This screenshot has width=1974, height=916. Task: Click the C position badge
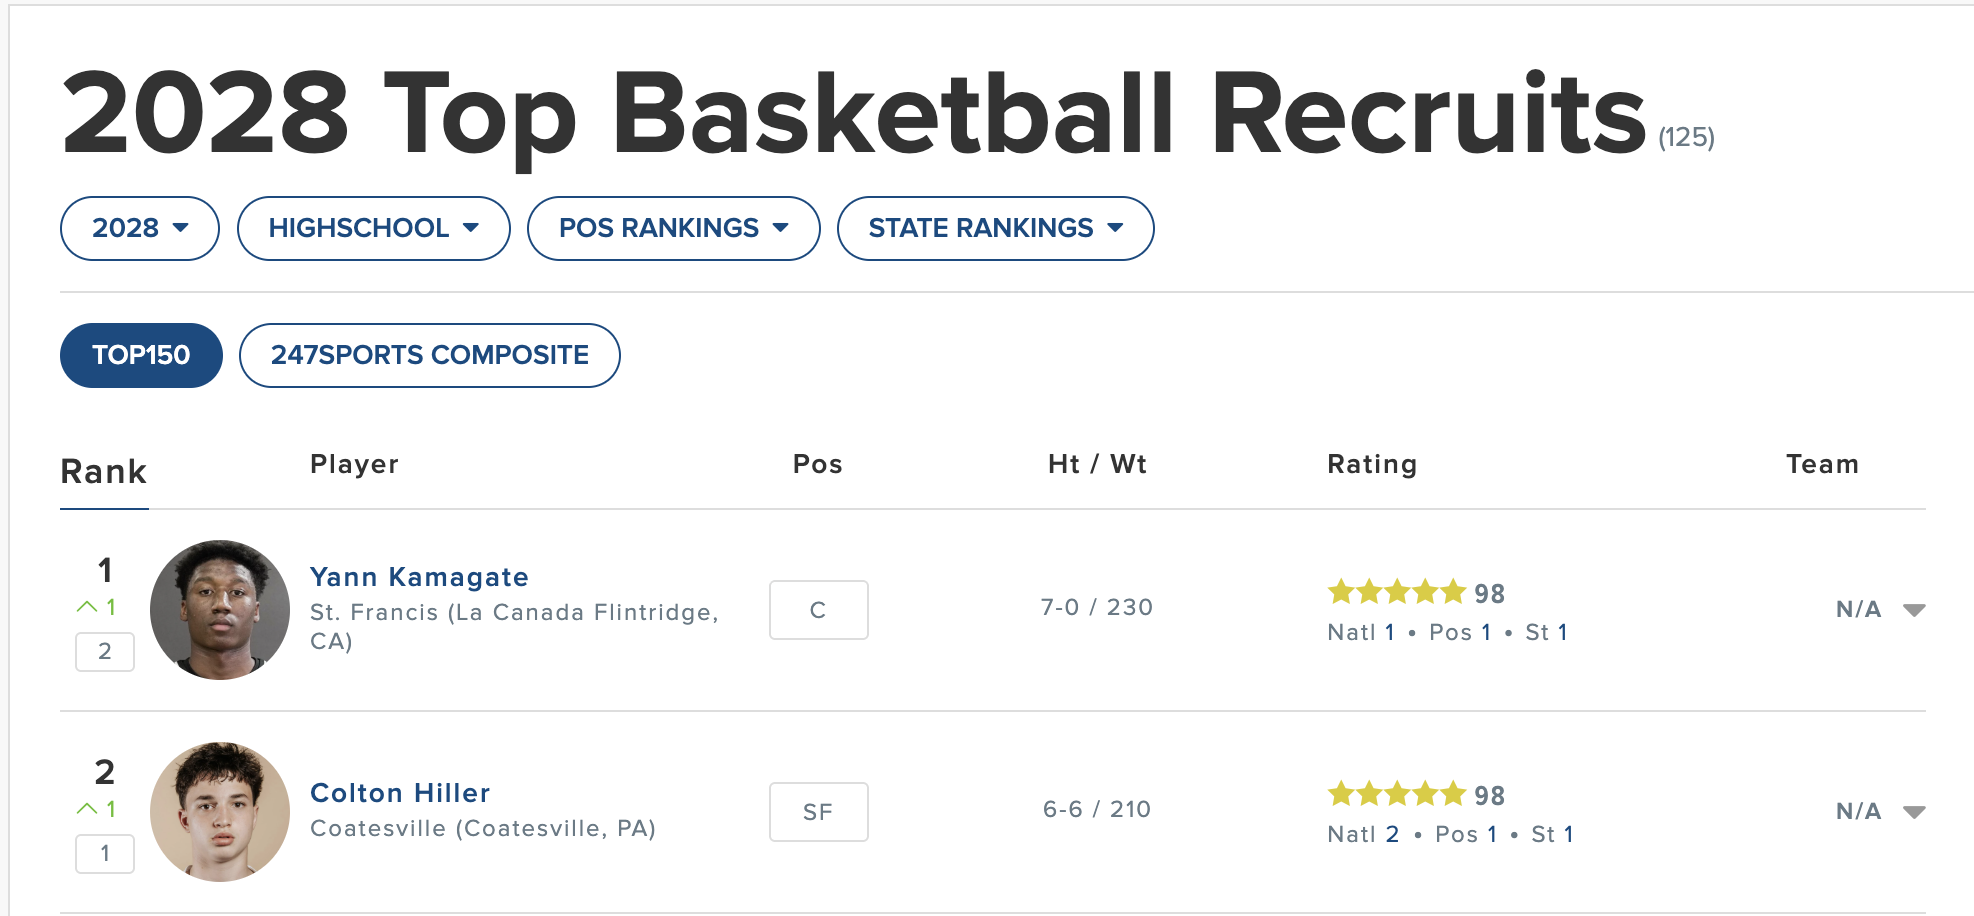[x=819, y=610]
